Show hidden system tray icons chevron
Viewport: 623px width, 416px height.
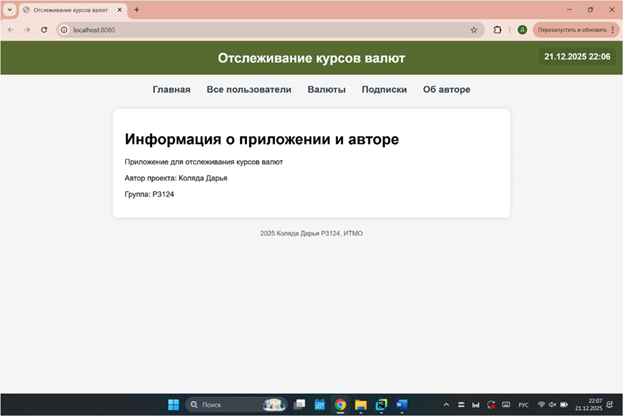click(x=446, y=405)
